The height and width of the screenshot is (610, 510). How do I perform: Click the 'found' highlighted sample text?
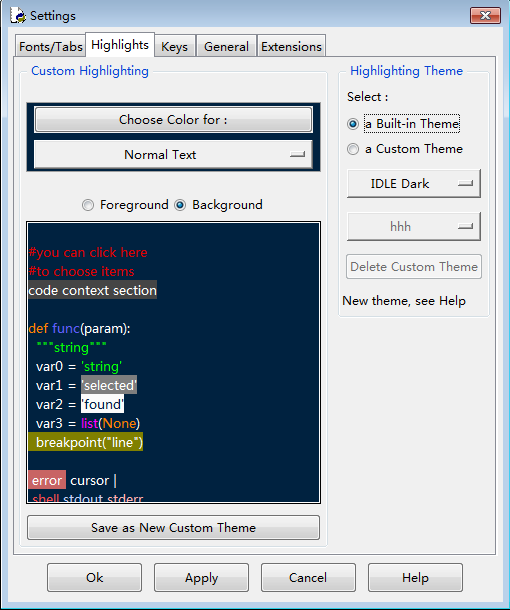point(103,405)
